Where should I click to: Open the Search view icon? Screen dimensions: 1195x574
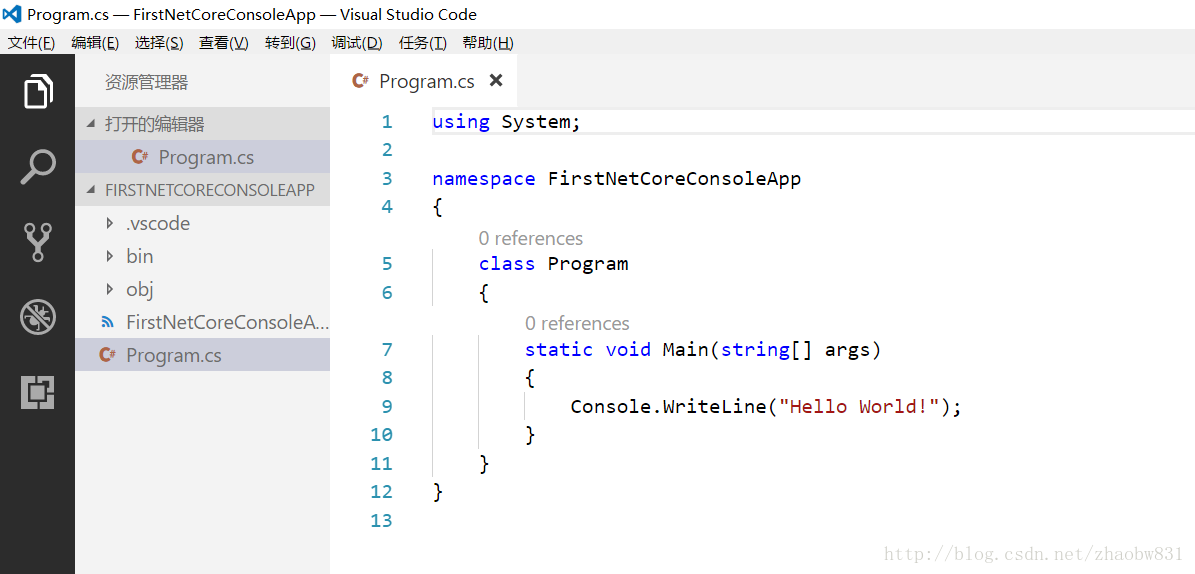coord(38,167)
